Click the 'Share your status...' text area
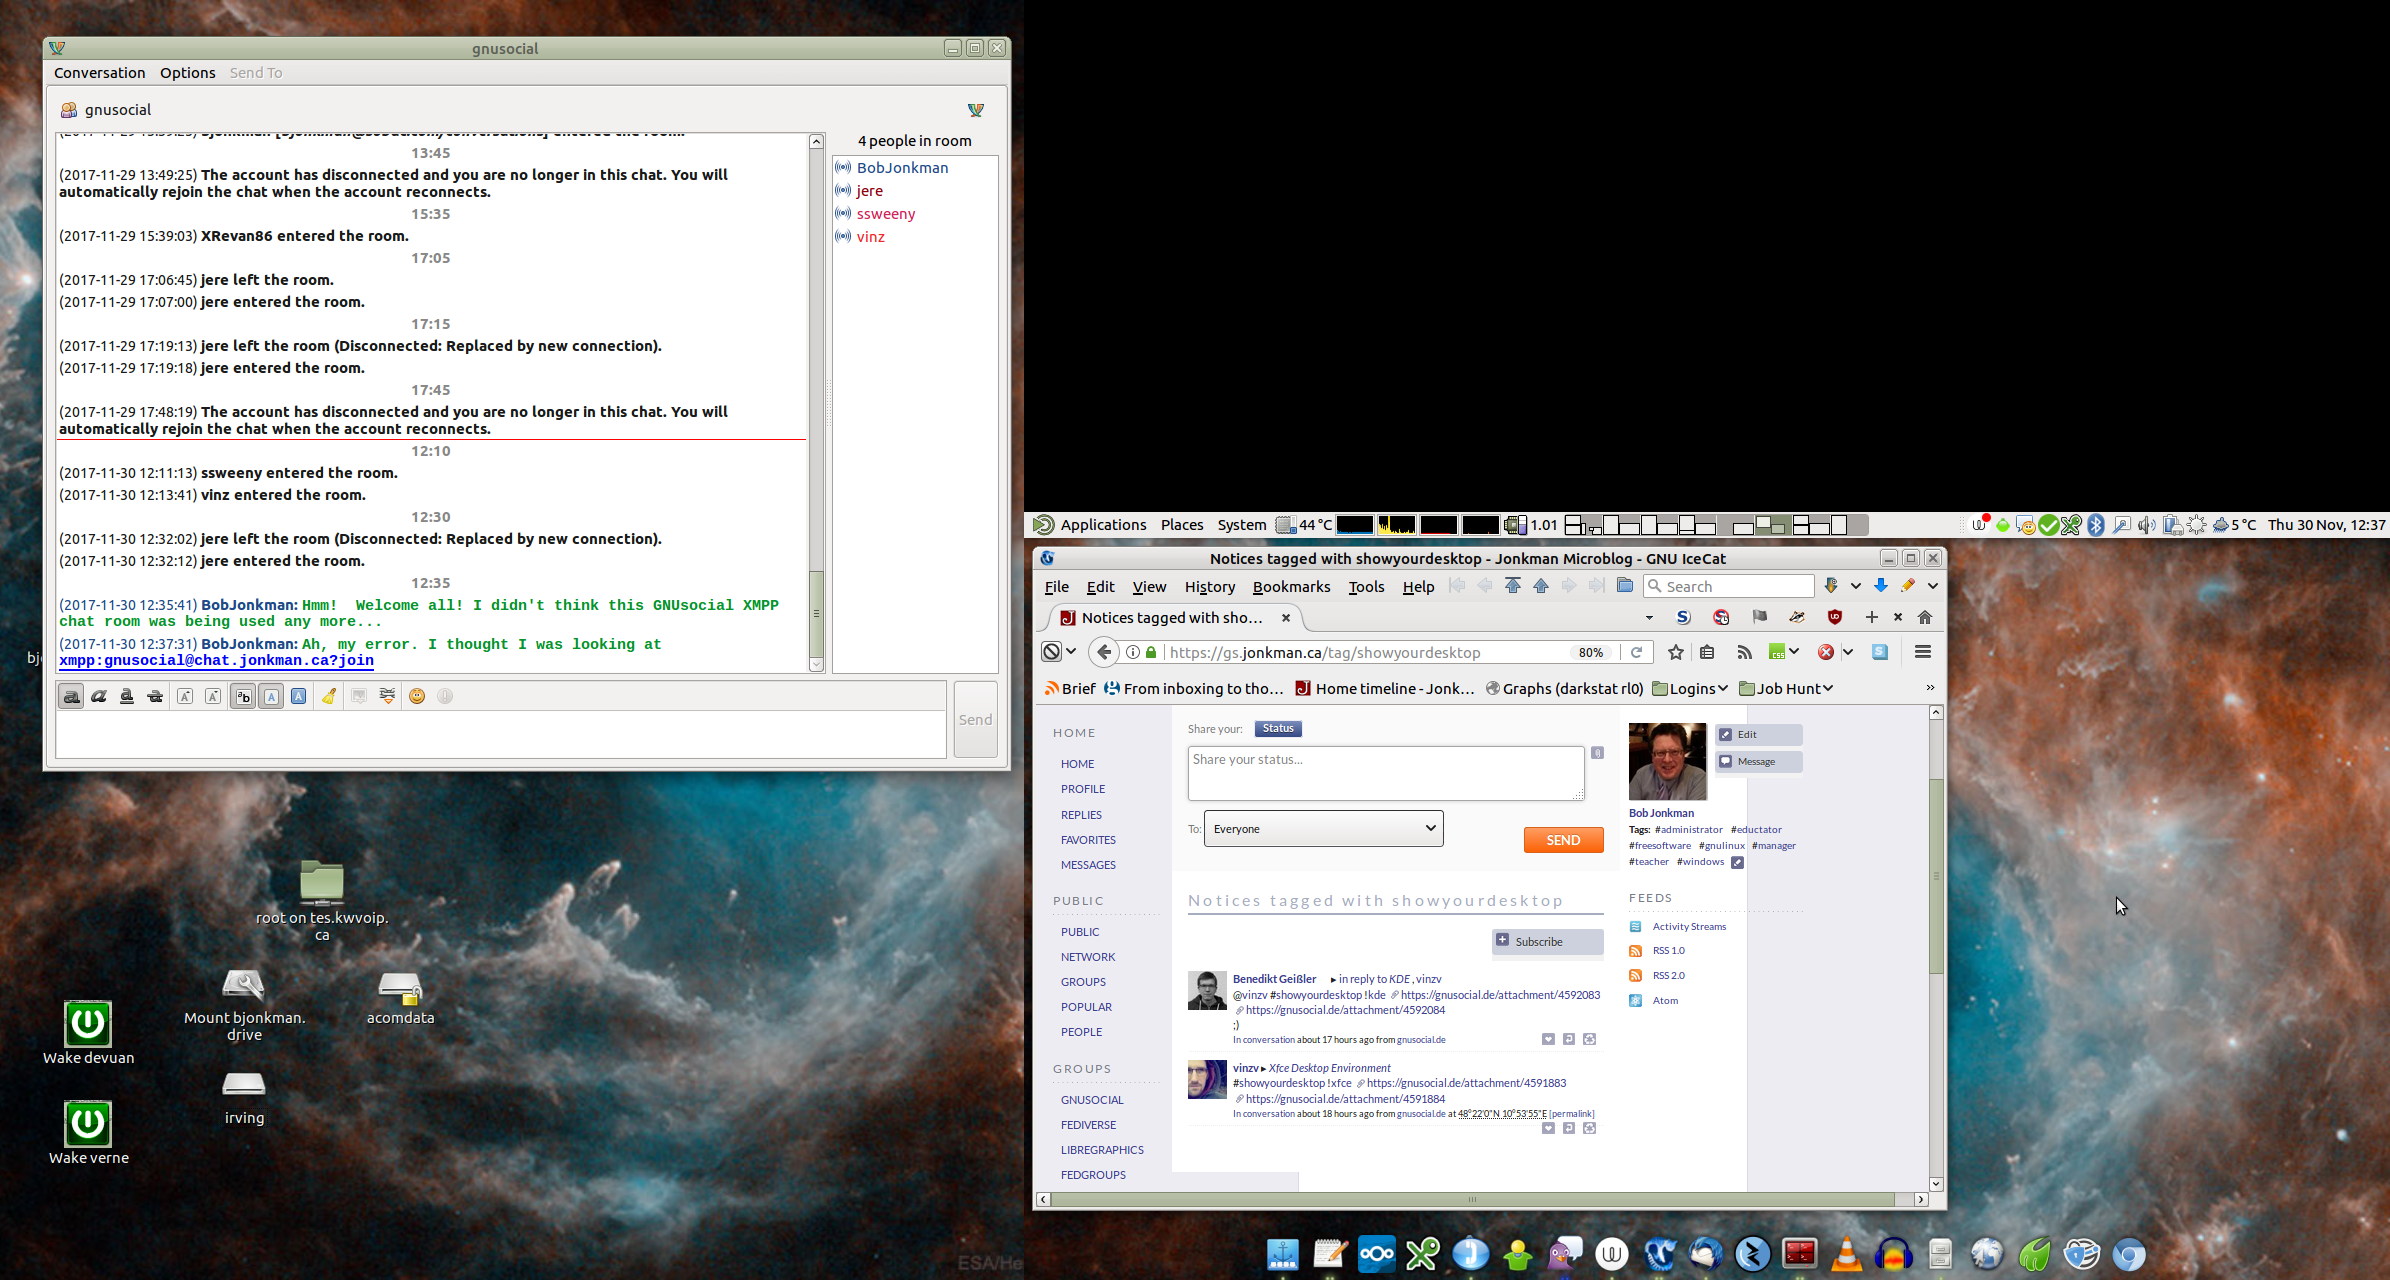The height and width of the screenshot is (1280, 2390). 1386,773
